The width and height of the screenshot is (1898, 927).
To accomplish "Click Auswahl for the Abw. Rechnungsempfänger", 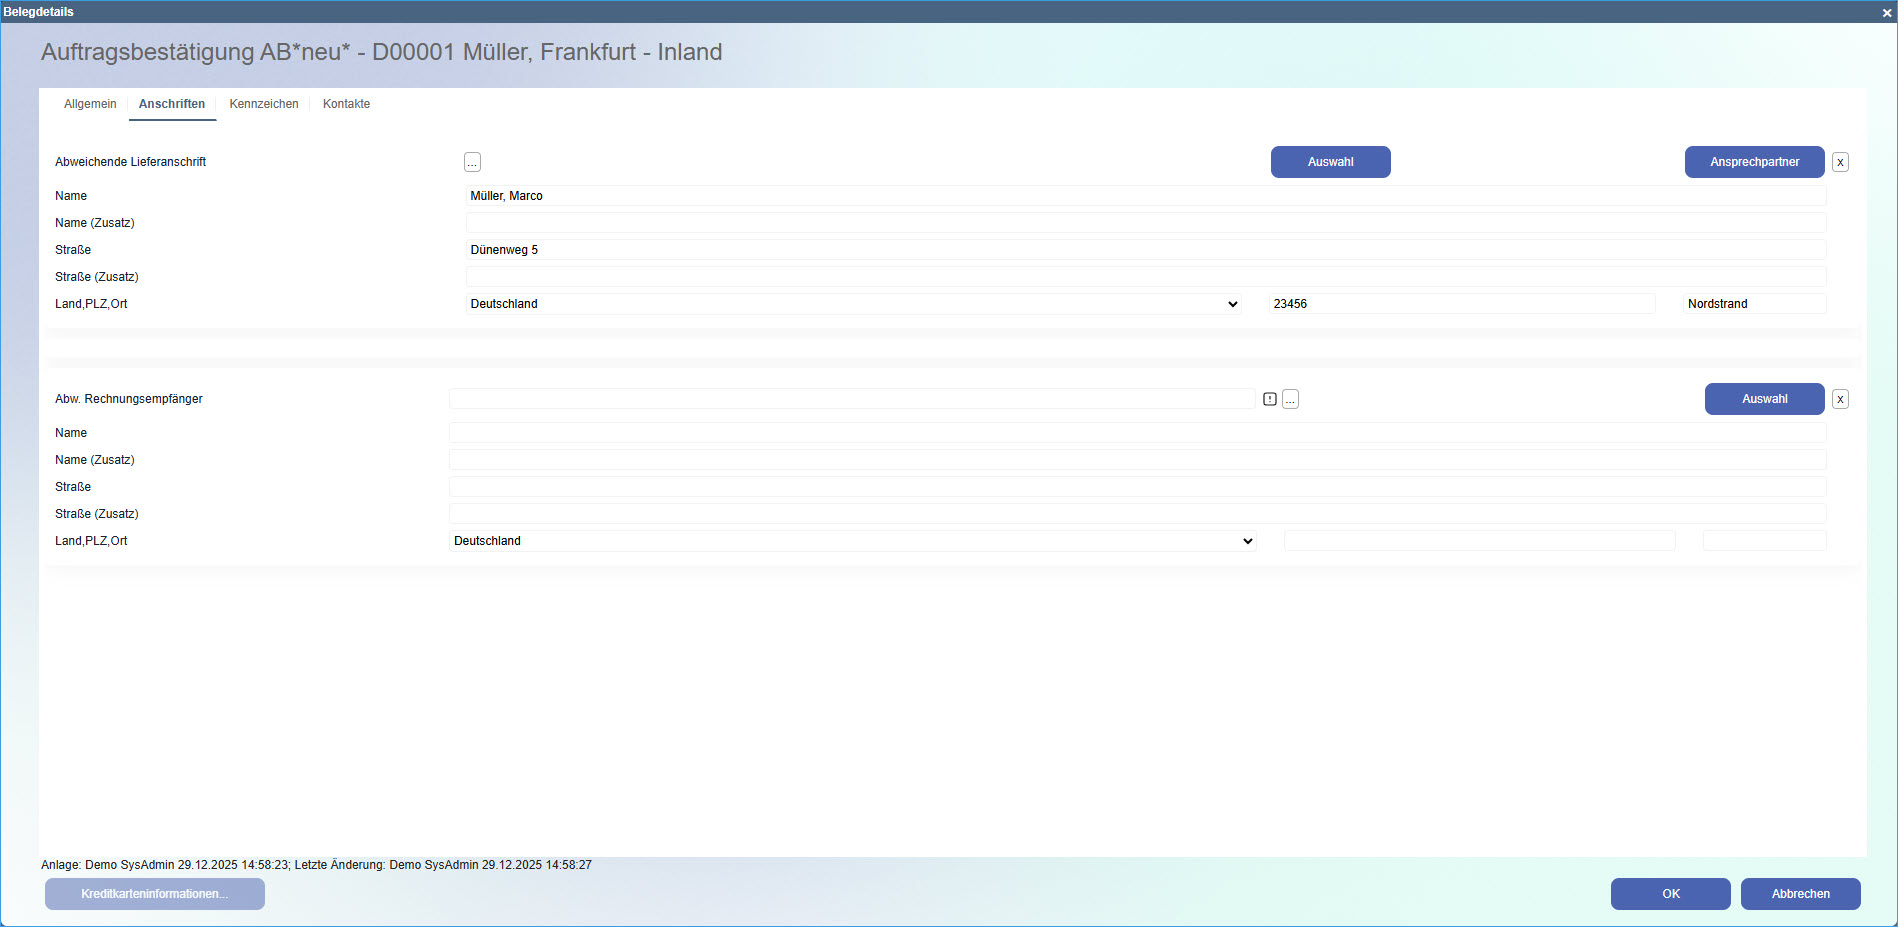I will (x=1764, y=398).
